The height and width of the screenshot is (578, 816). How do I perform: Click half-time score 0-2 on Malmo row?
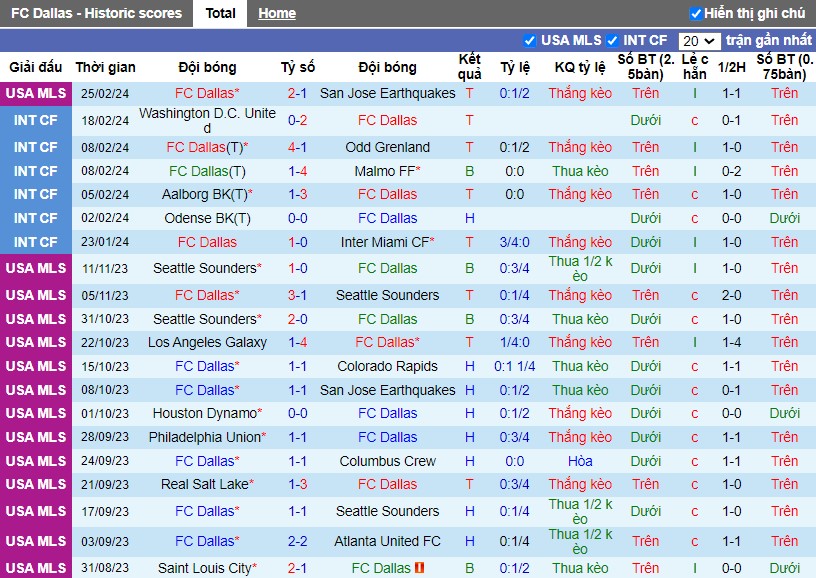pyautogui.click(x=731, y=171)
